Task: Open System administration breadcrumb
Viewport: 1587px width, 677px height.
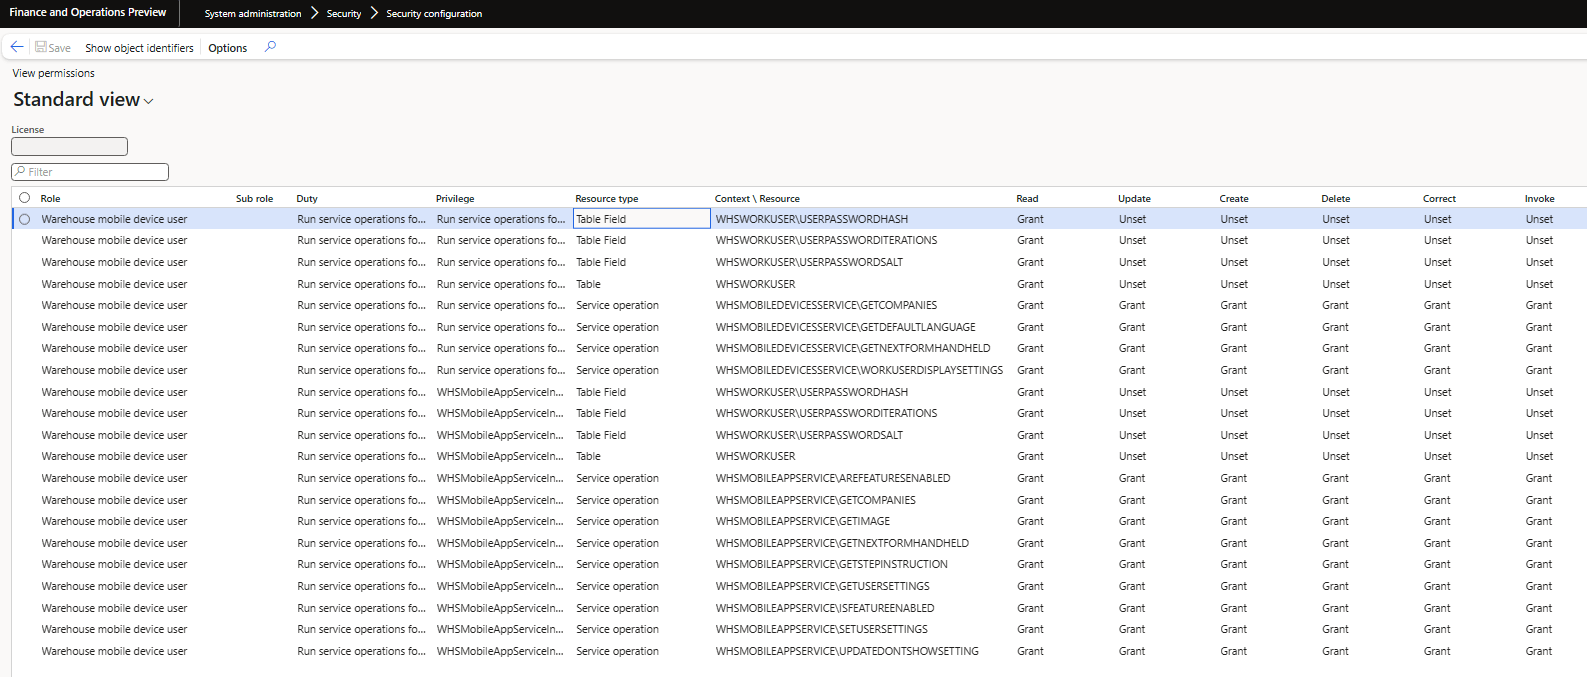Action: click(253, 14)
